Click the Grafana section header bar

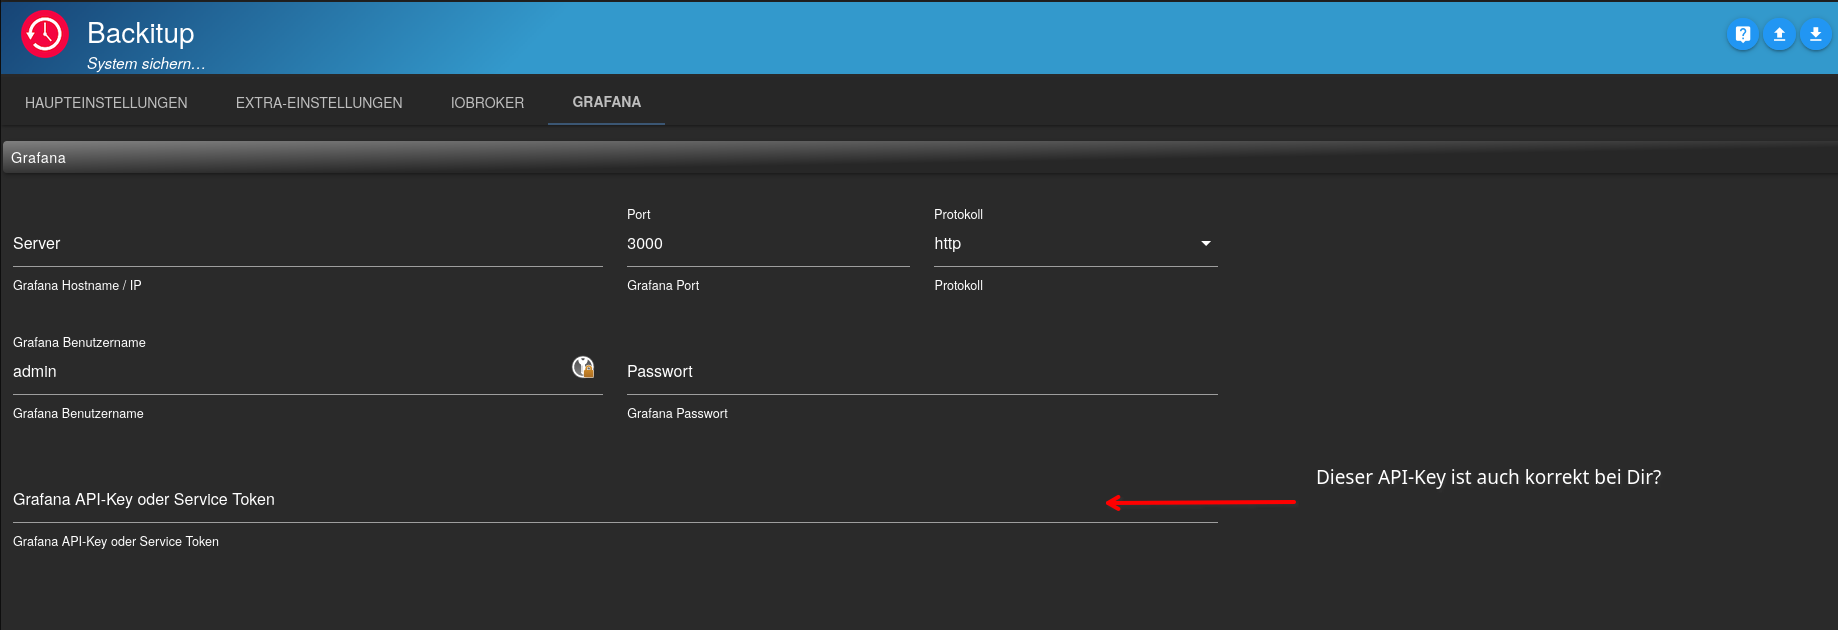tap(919, 158)
